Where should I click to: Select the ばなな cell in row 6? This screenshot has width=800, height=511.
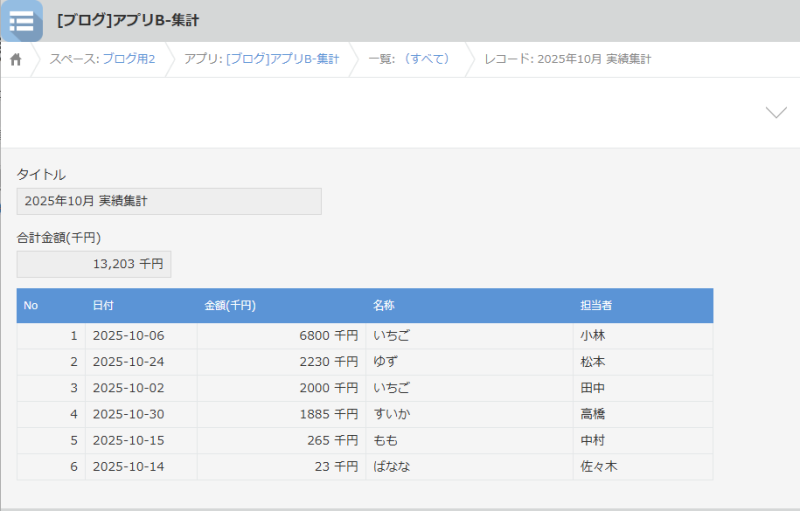click(391, 466)
